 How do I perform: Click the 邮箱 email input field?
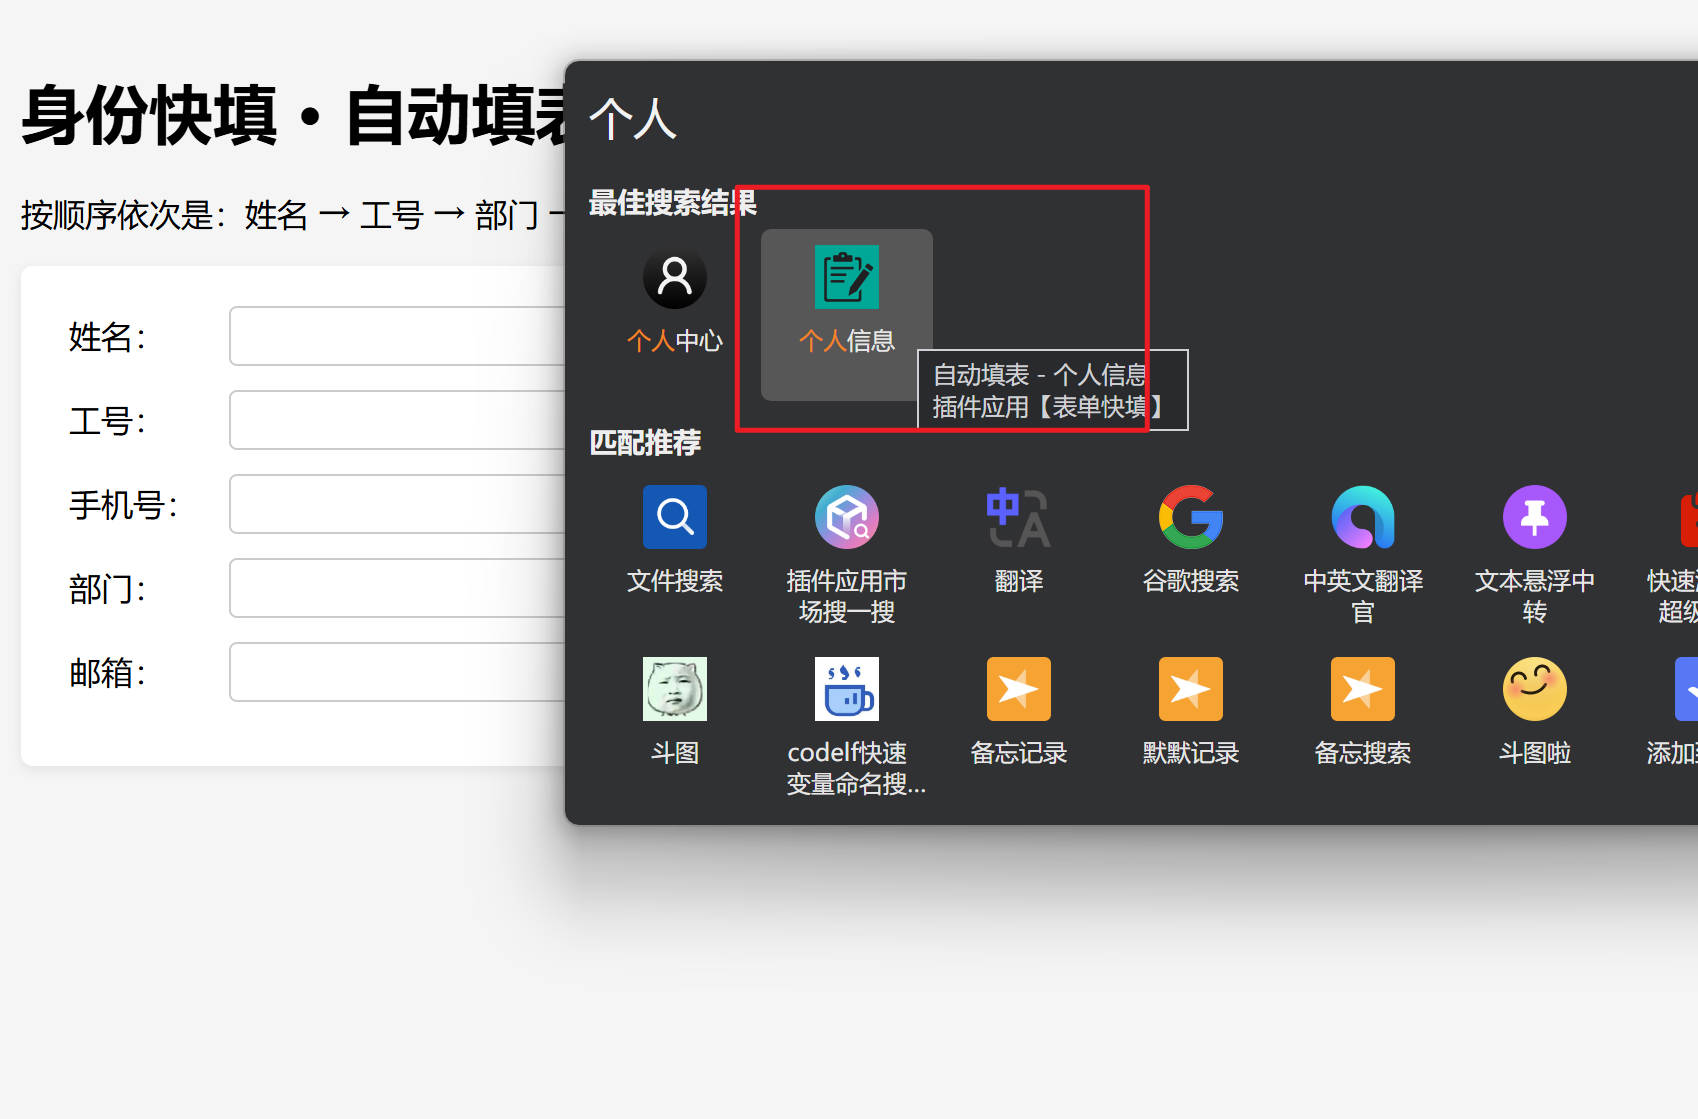(397, 673)
